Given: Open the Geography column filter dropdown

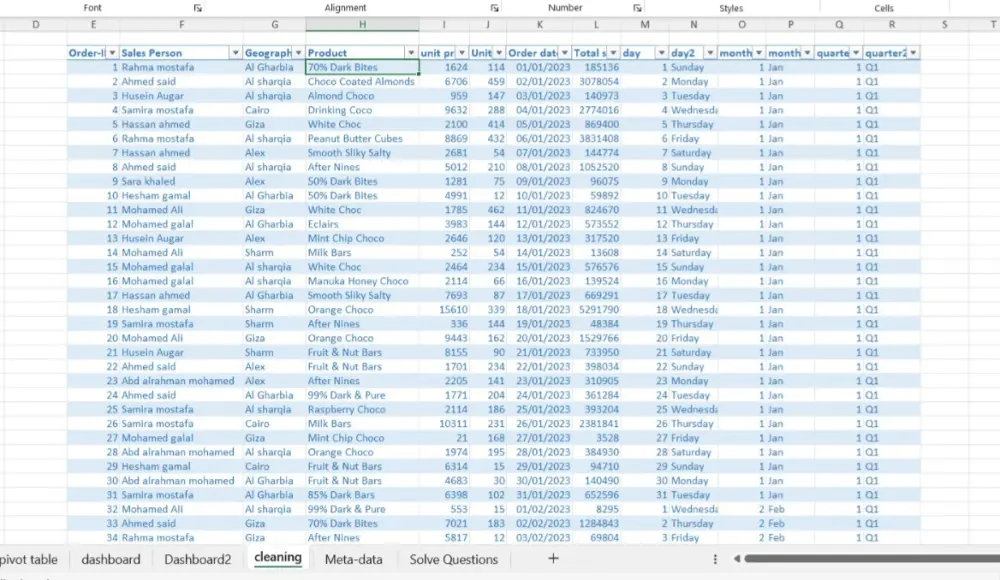Looking at the screenshot, I should point(297,52).
